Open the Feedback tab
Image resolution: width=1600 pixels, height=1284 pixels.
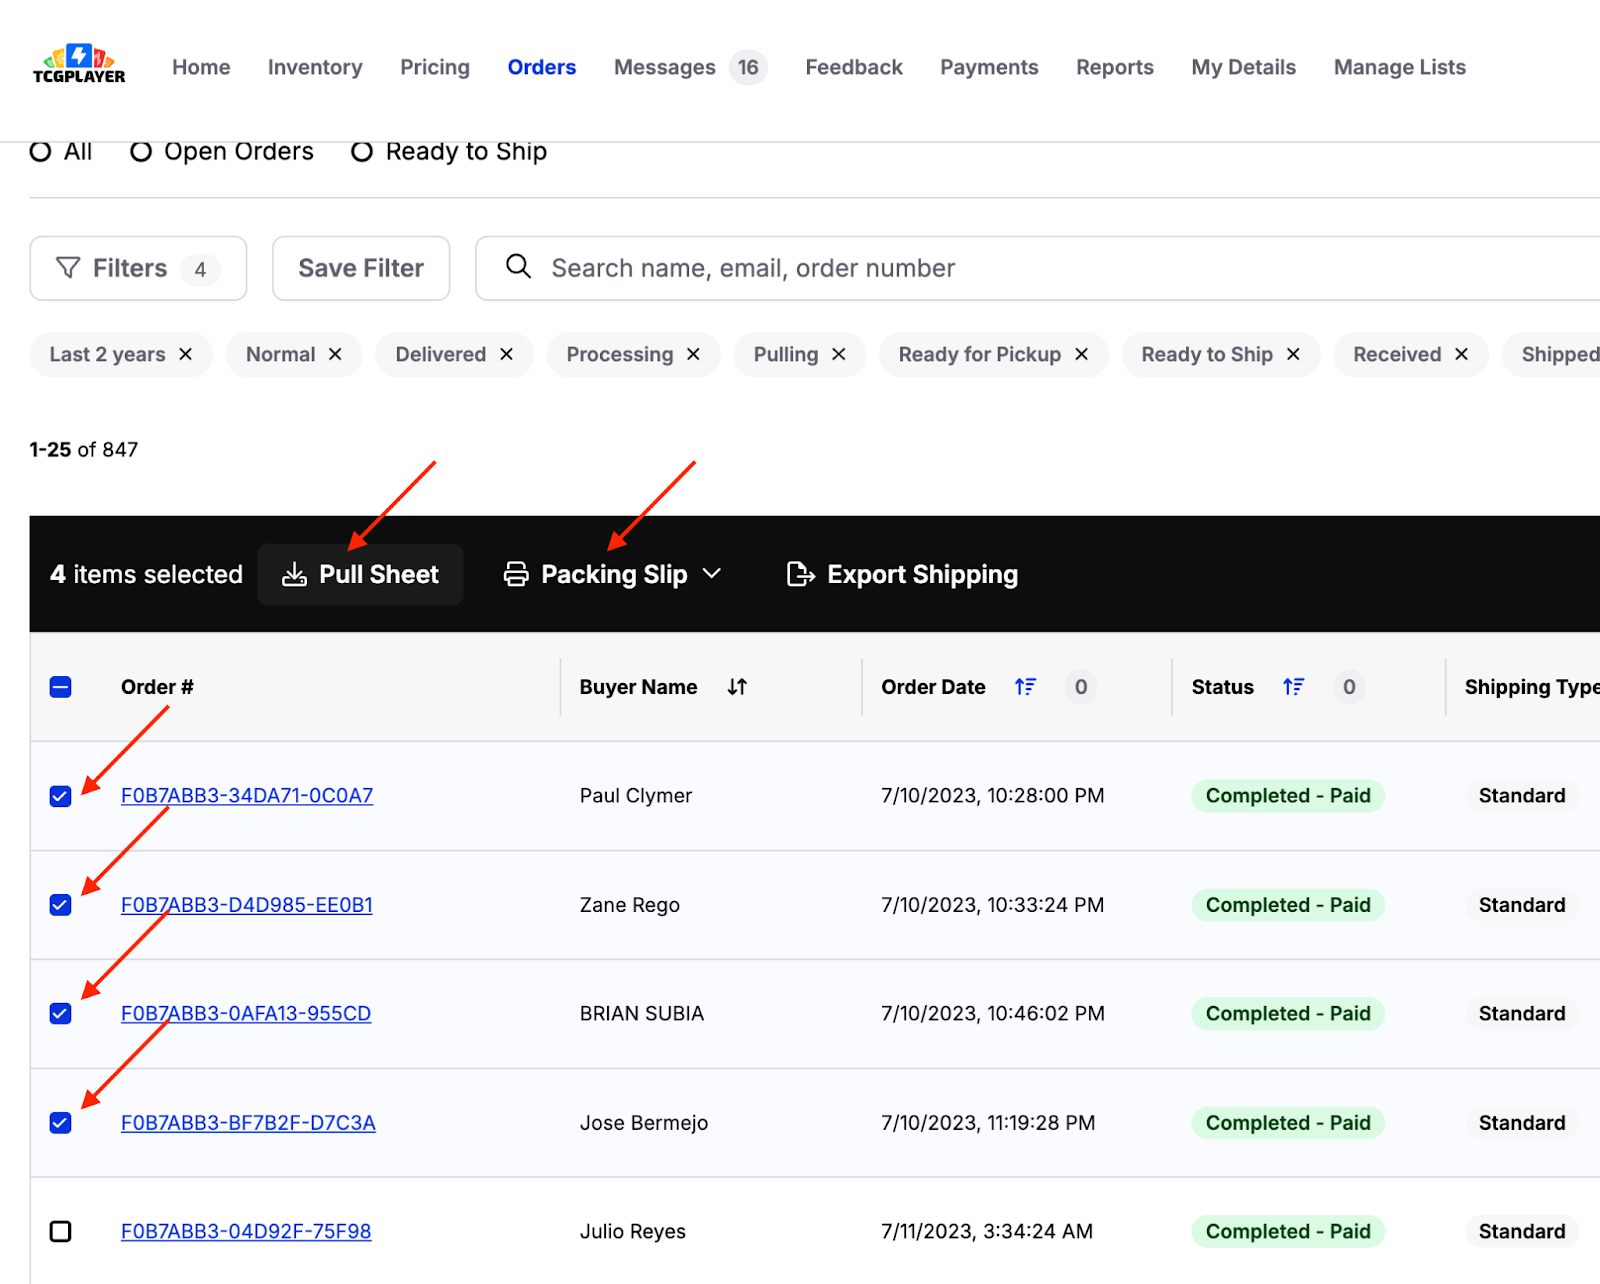[854, 67]
